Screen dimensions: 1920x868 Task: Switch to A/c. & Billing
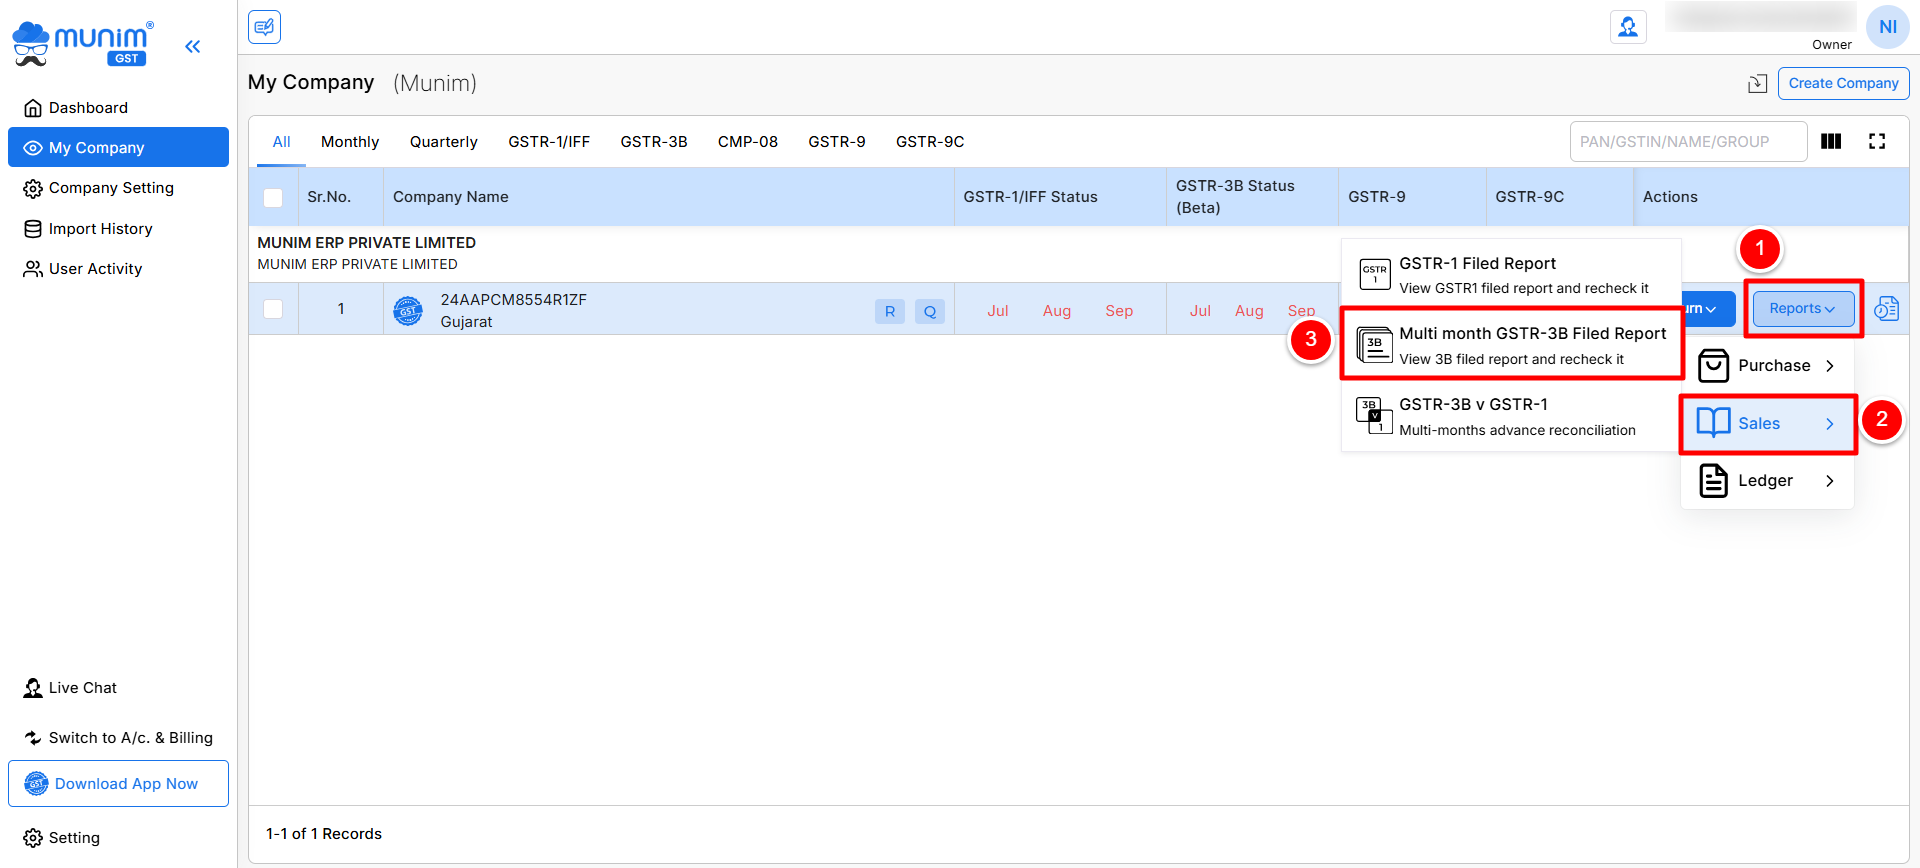118,738
